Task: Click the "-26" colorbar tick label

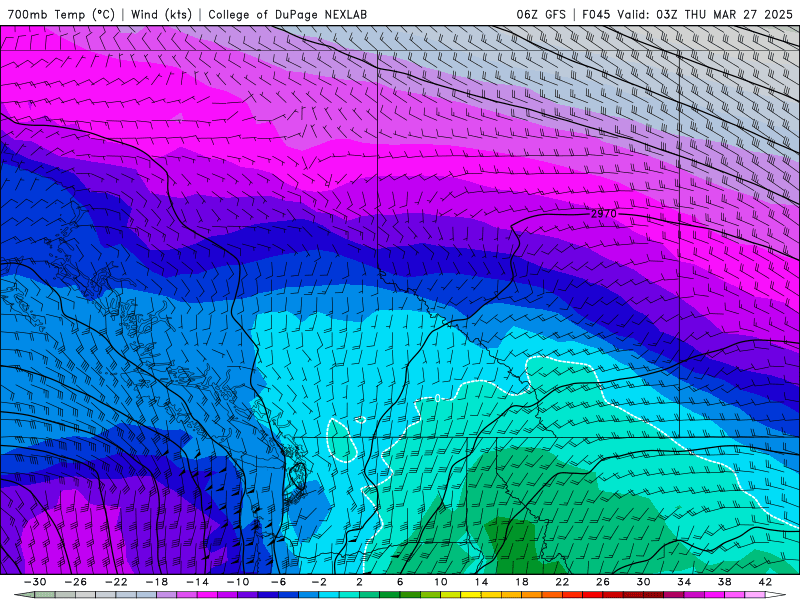Action: click(x=76, y=582)
